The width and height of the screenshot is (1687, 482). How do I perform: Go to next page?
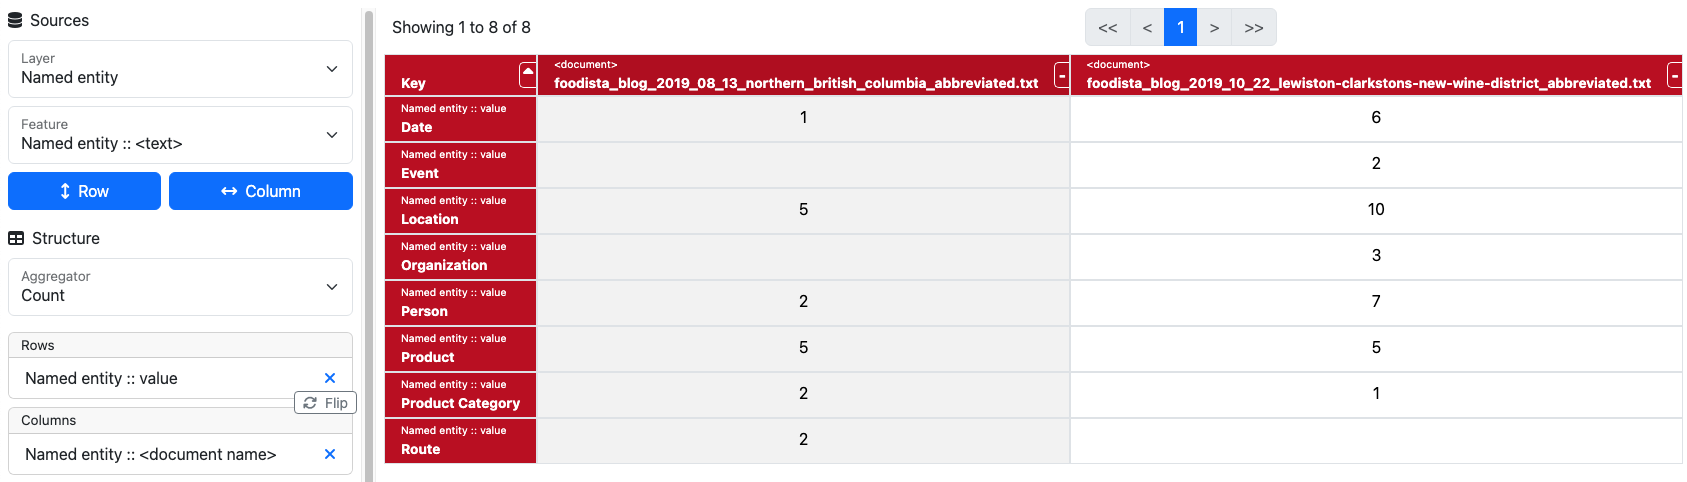[x=1214, y=28]
